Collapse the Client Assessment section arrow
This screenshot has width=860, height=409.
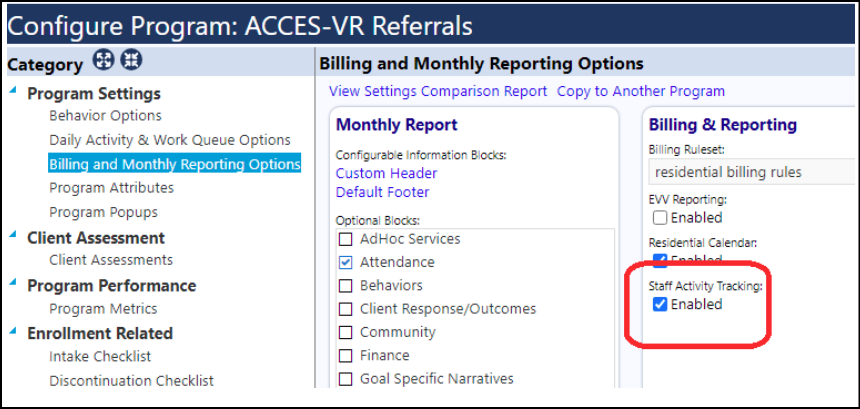[14, 236]
